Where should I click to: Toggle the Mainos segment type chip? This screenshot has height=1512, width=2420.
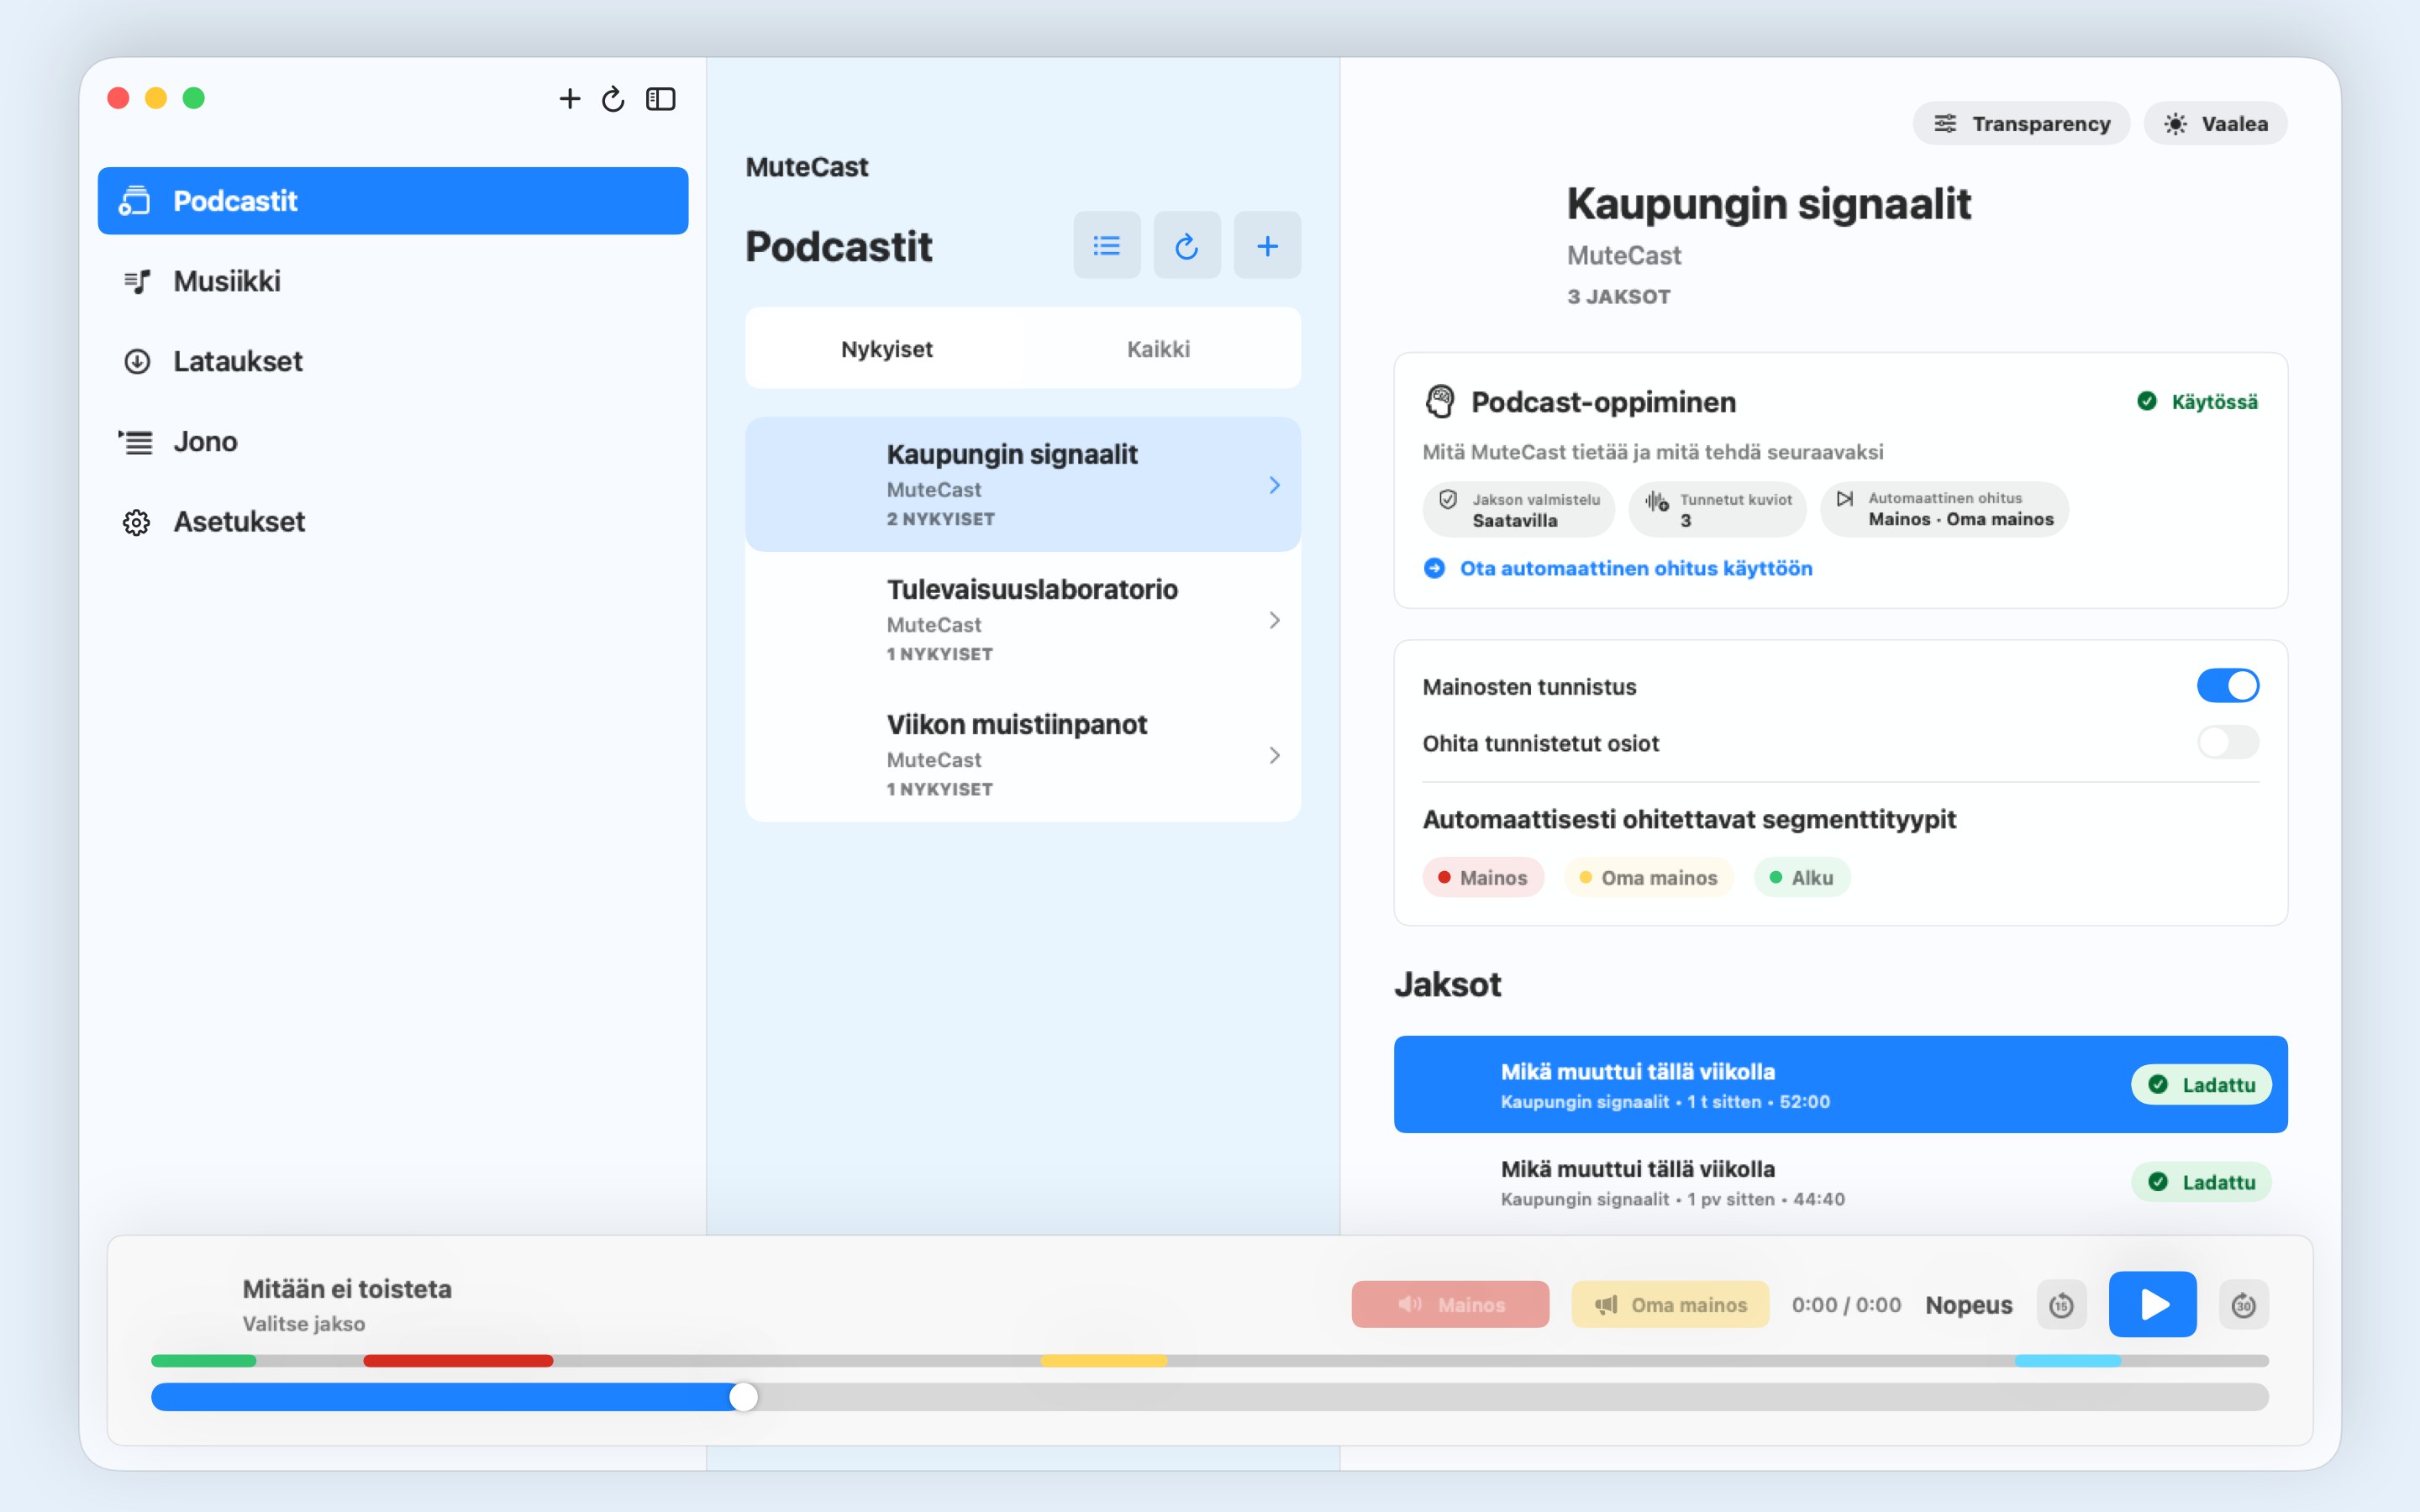[1483, 877]
